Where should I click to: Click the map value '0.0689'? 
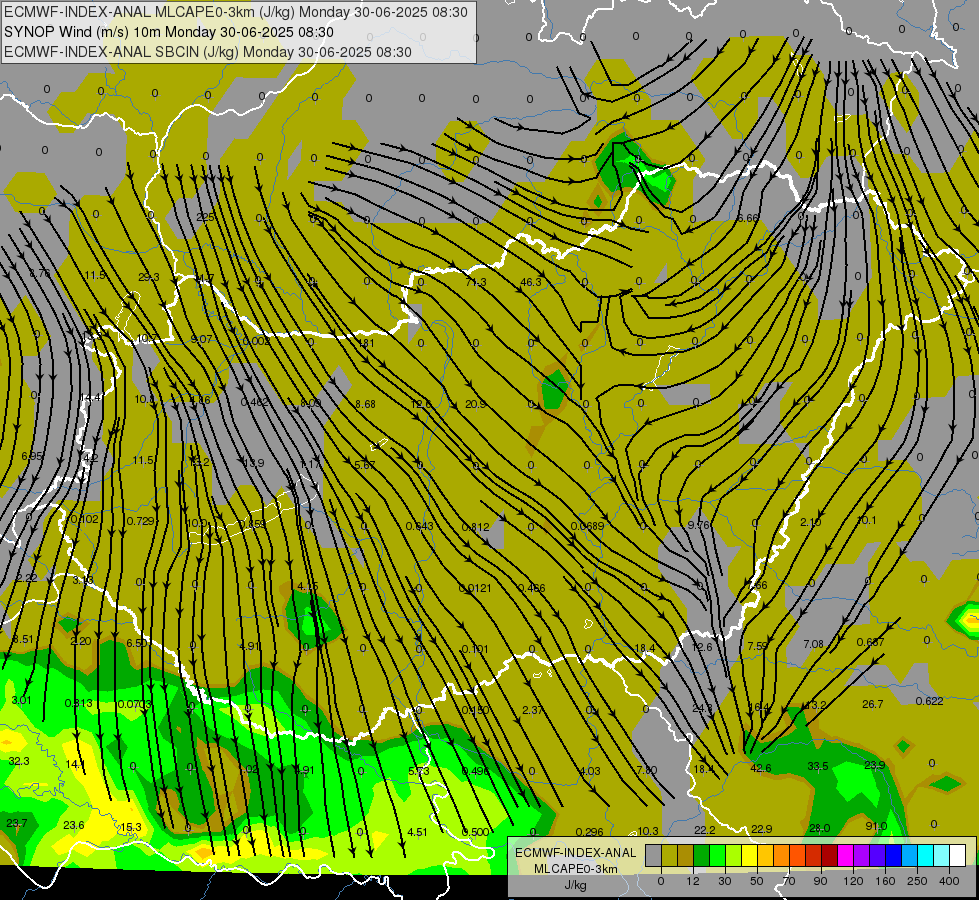click(587, 526)
